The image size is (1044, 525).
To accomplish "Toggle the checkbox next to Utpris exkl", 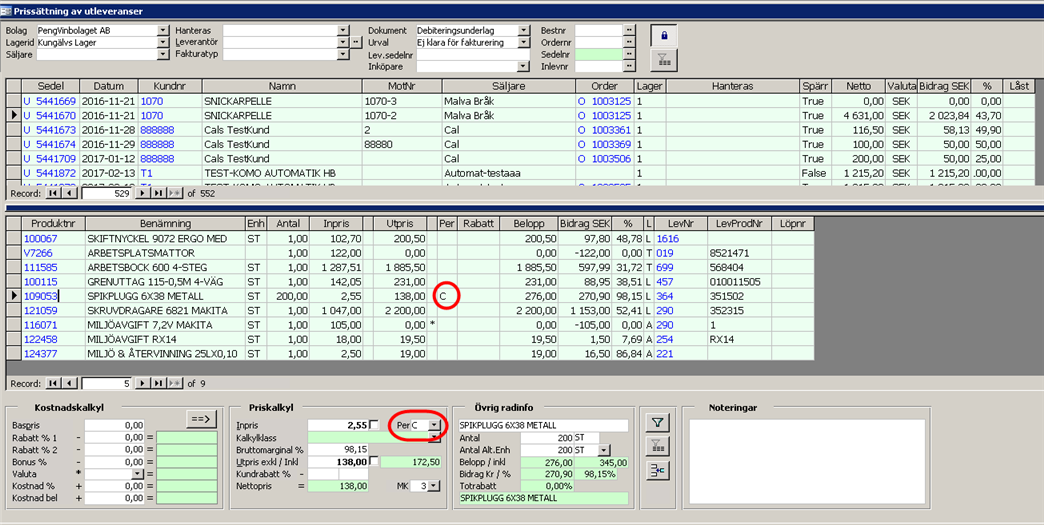I will click(x=374, y=461).
